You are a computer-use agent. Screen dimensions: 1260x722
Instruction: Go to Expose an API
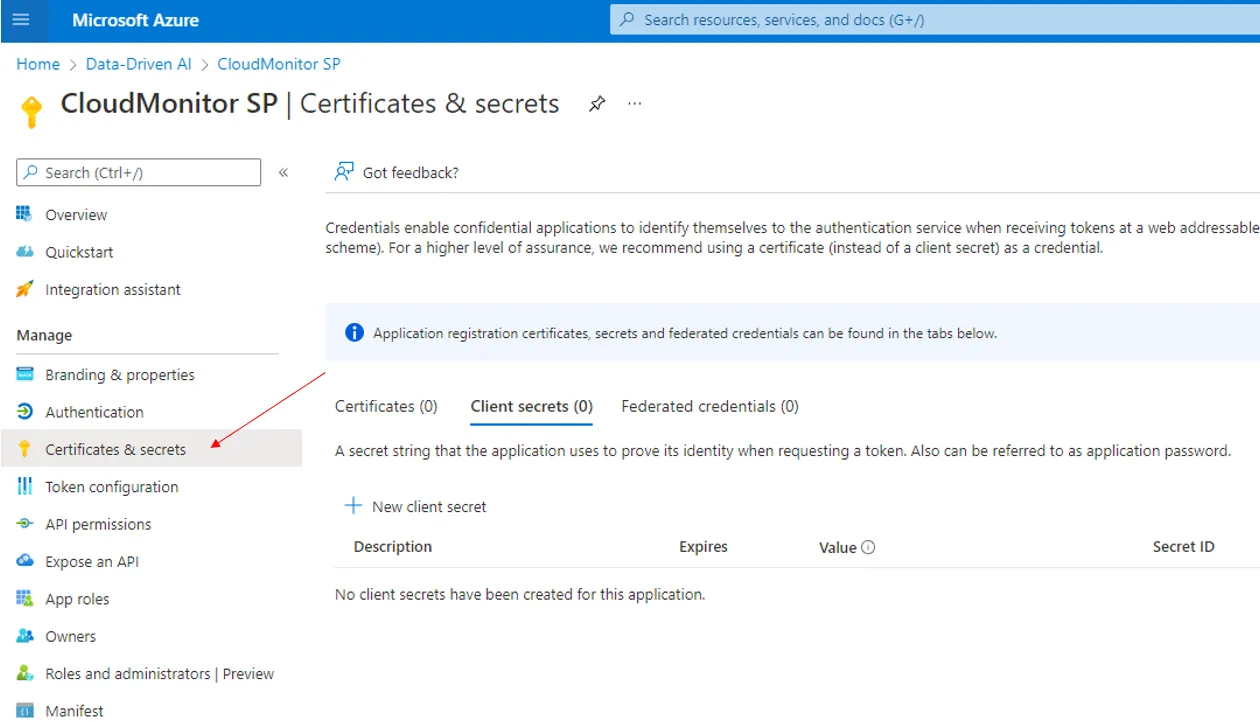(x=92, y=561)
